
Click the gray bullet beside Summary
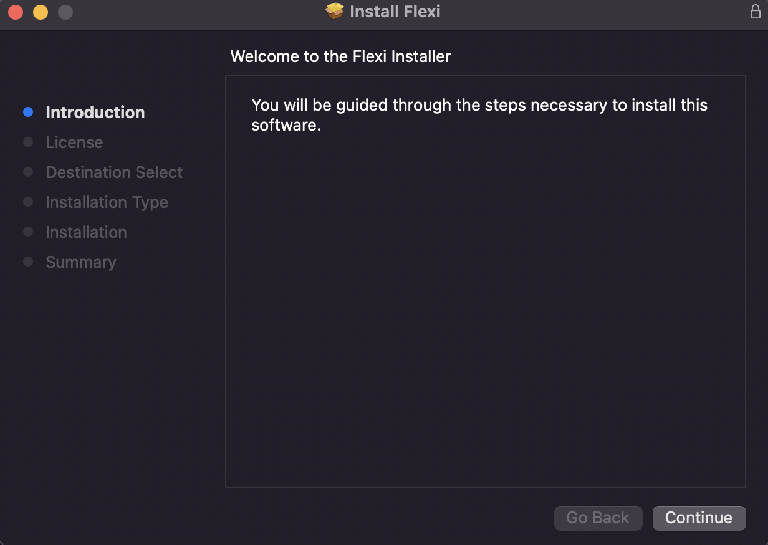point(28,262)
